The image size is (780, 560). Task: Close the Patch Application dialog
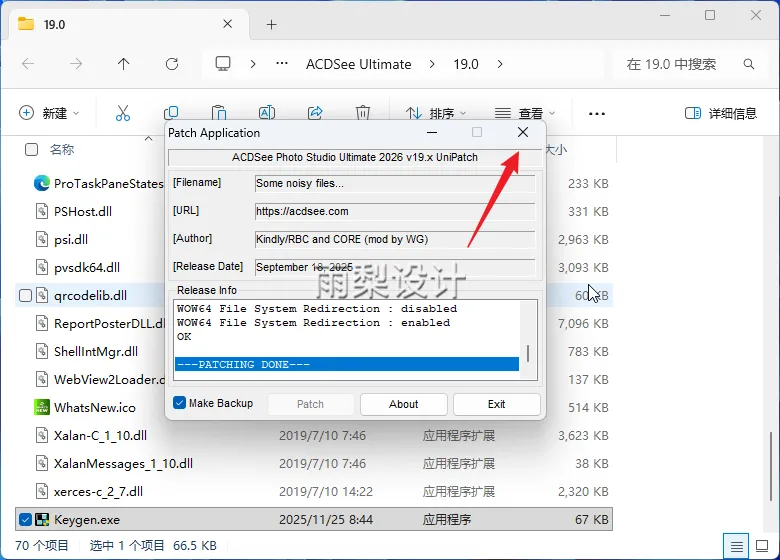(x=523, y=132)
